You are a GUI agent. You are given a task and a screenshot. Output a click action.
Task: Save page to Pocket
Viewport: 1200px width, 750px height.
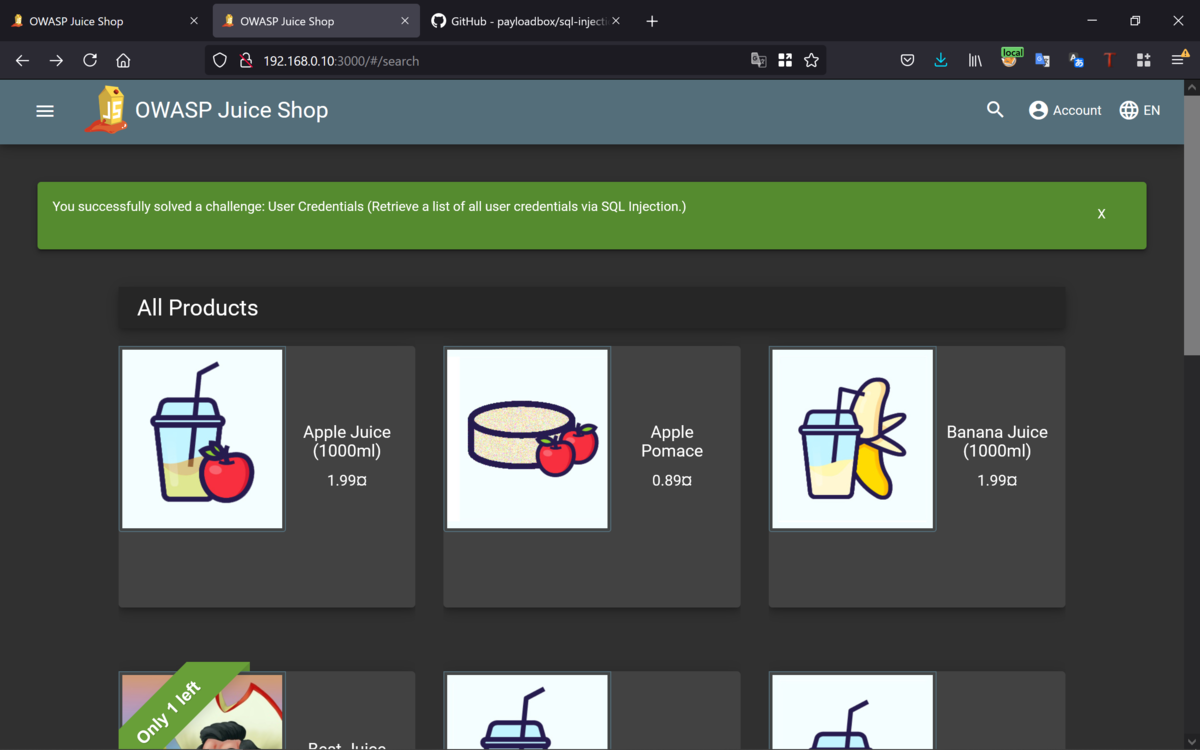[x=907, y=61]
